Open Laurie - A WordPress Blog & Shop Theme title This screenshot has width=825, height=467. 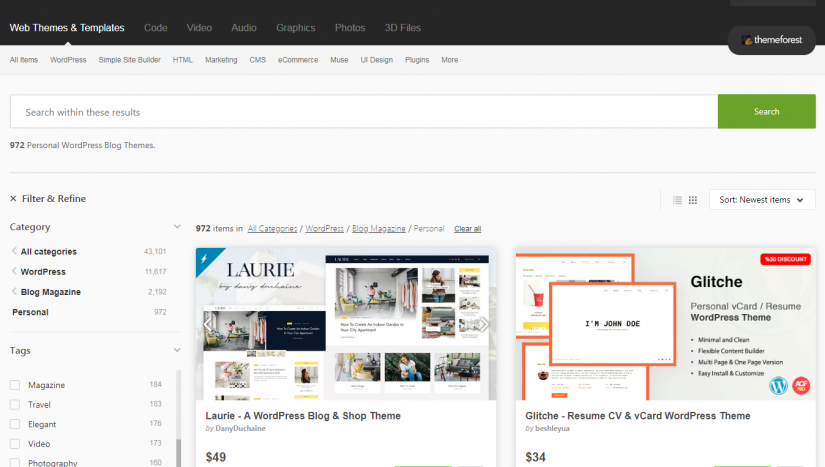pyautogui.click(x=303, y=415)
